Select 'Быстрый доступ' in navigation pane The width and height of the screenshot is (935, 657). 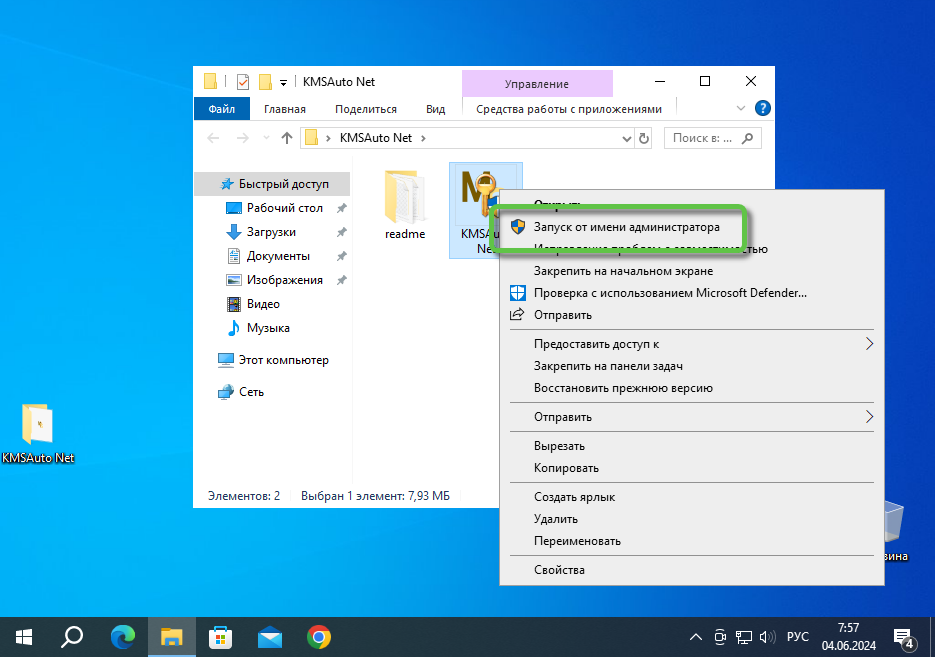(x=272, y=184)
